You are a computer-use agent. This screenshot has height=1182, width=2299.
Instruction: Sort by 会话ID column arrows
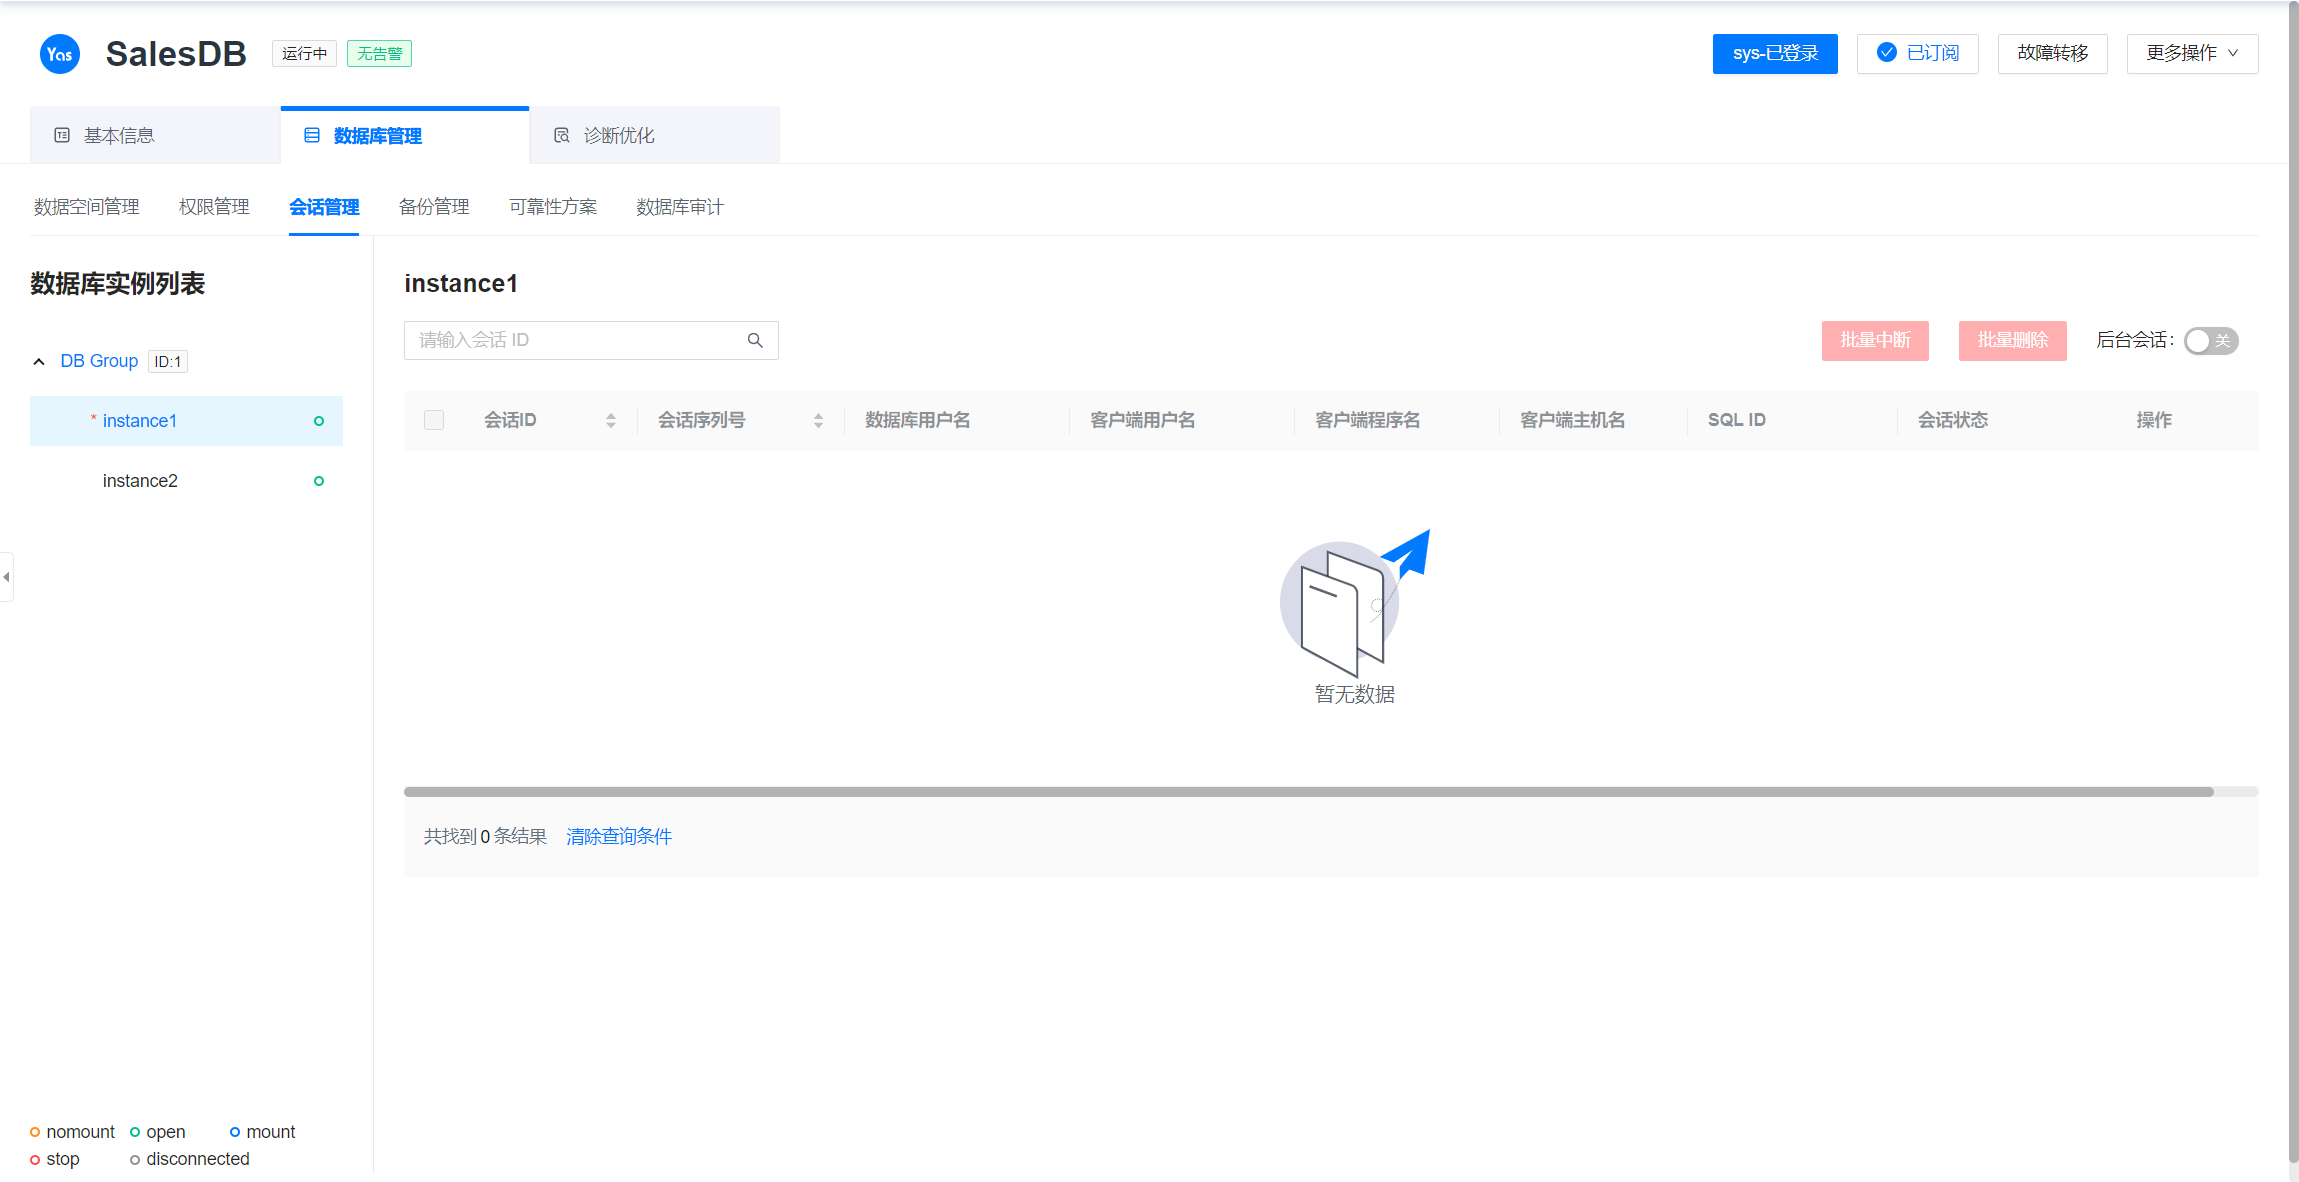coord(611,421)
